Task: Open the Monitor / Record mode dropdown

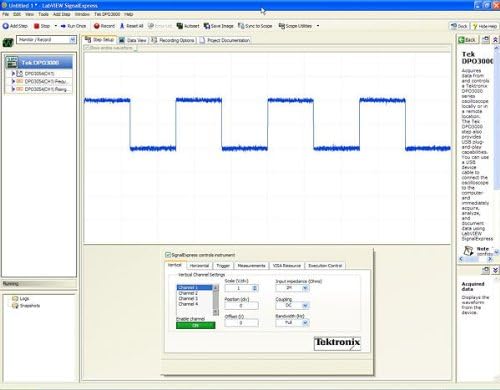Action: 72,40
